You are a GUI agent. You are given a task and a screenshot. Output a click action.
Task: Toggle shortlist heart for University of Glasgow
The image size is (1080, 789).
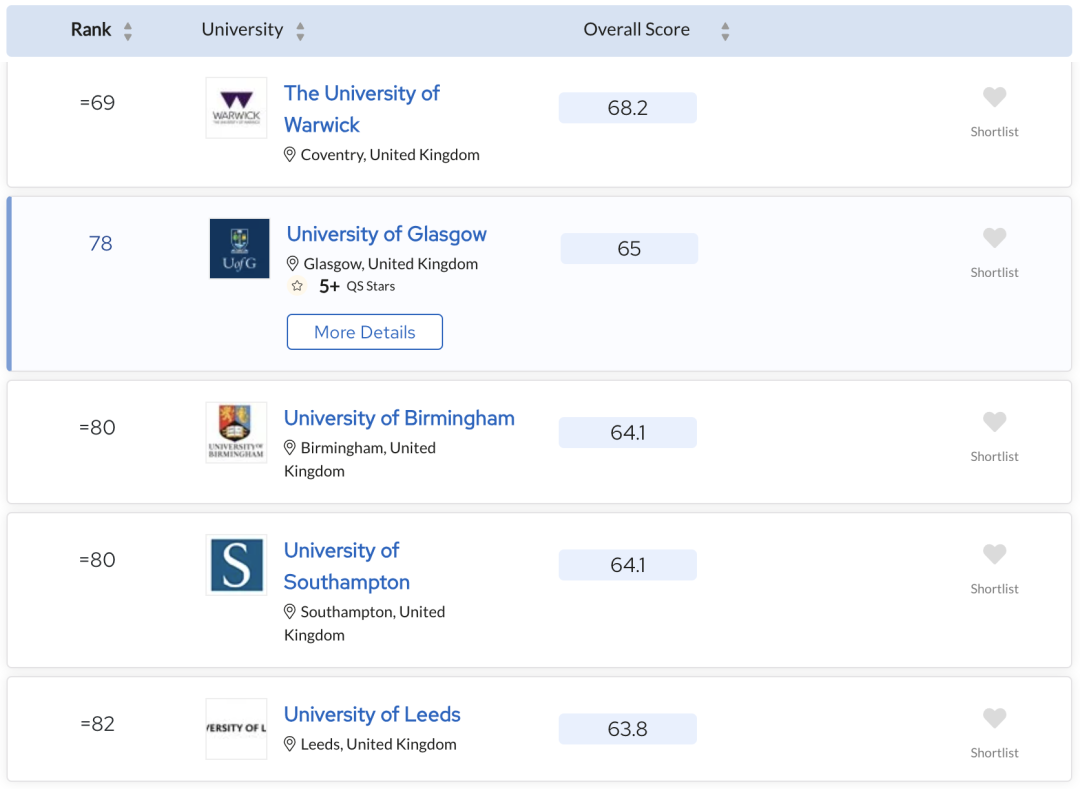[x=994, y=238]
